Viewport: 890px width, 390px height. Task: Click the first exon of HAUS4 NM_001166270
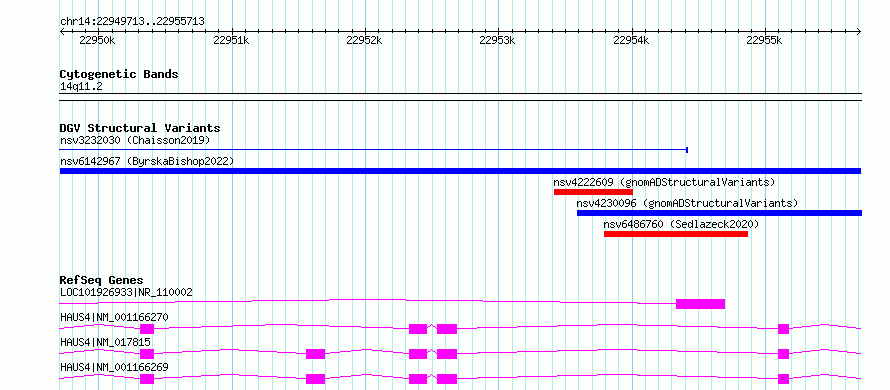coord(147,329)
